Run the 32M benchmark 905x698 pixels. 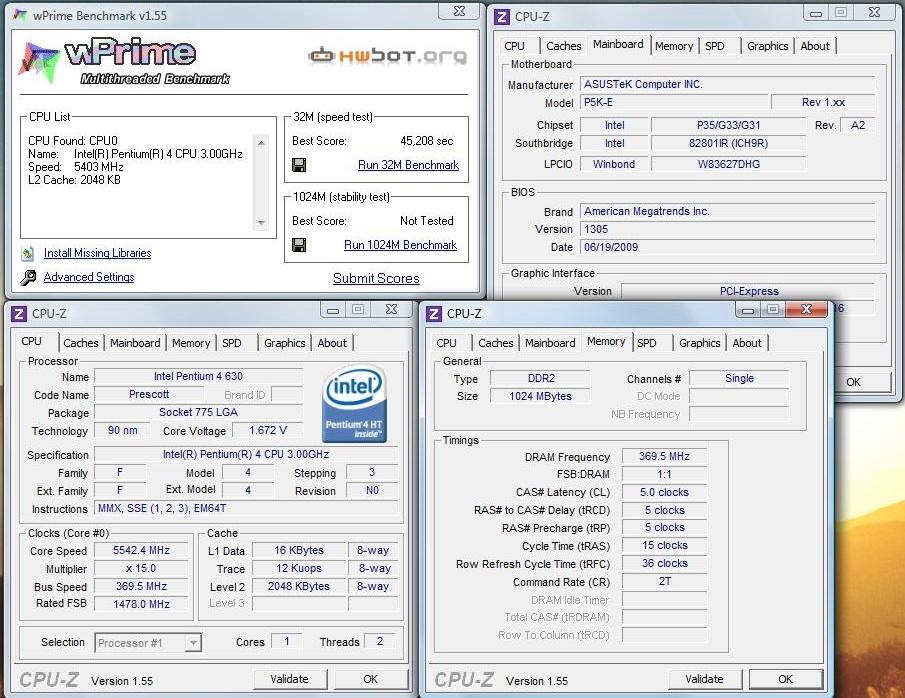coord(408,165)
